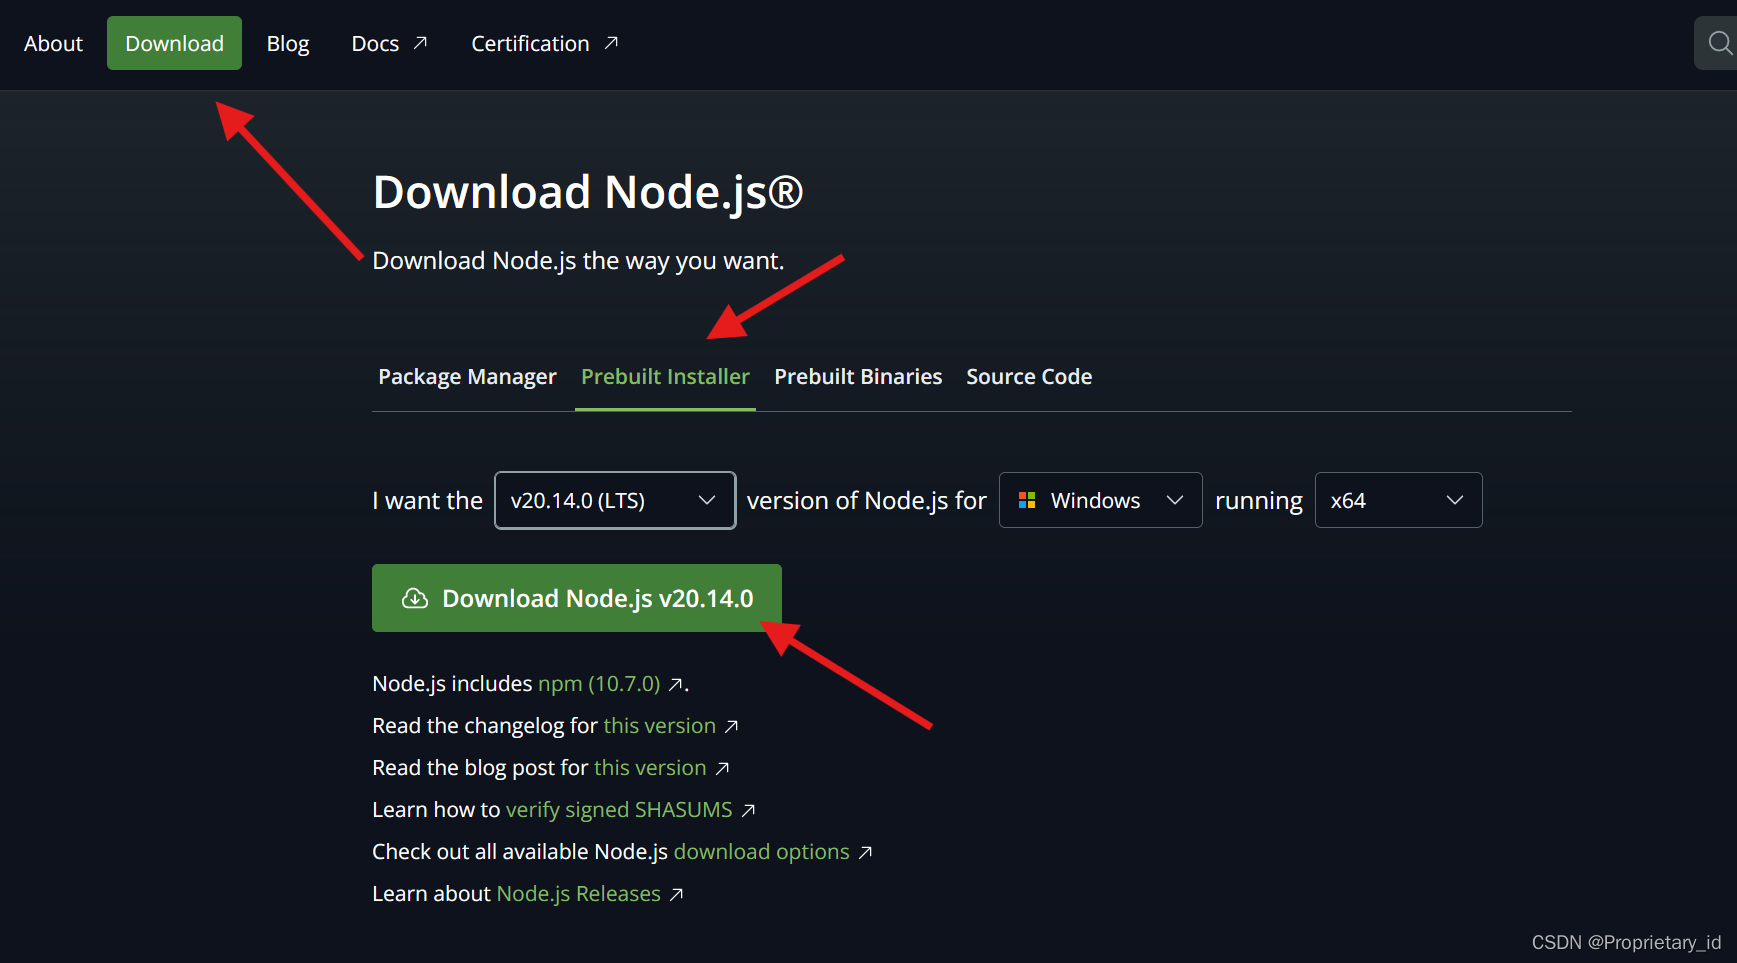The image size is (1737, 963).
Task: Select the Prebuilt Installer tab
Action: pyautogui.click(x=665, y=377)
